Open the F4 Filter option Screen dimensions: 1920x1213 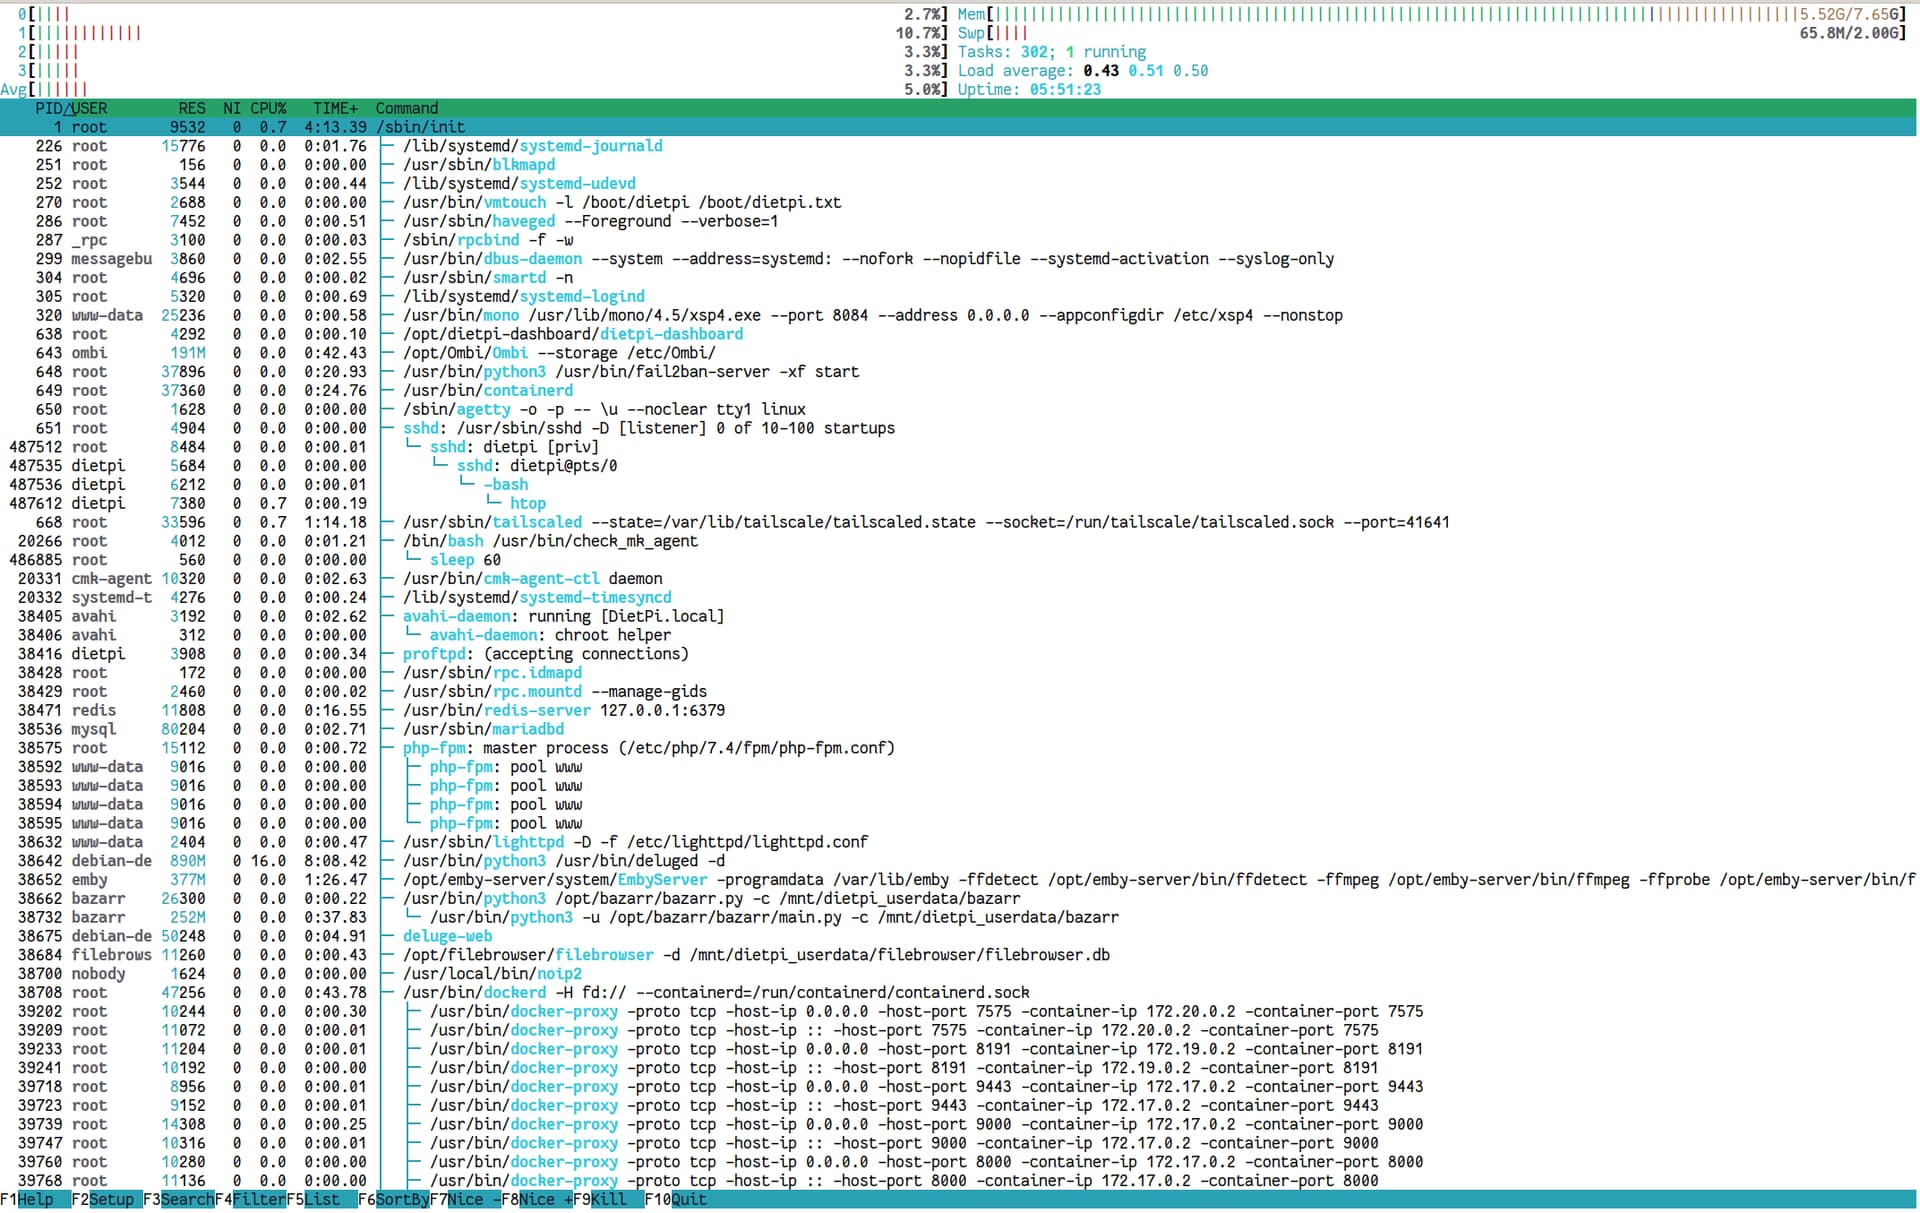point(250,1199)
